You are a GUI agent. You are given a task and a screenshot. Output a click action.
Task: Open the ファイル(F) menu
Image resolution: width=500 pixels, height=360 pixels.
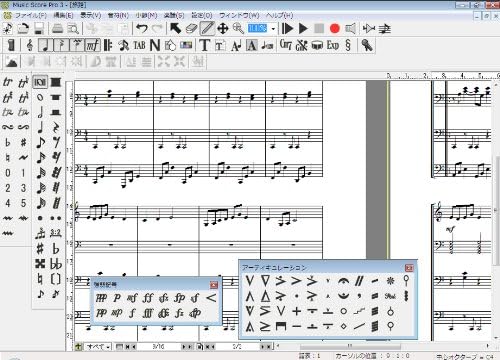(31, 15)
